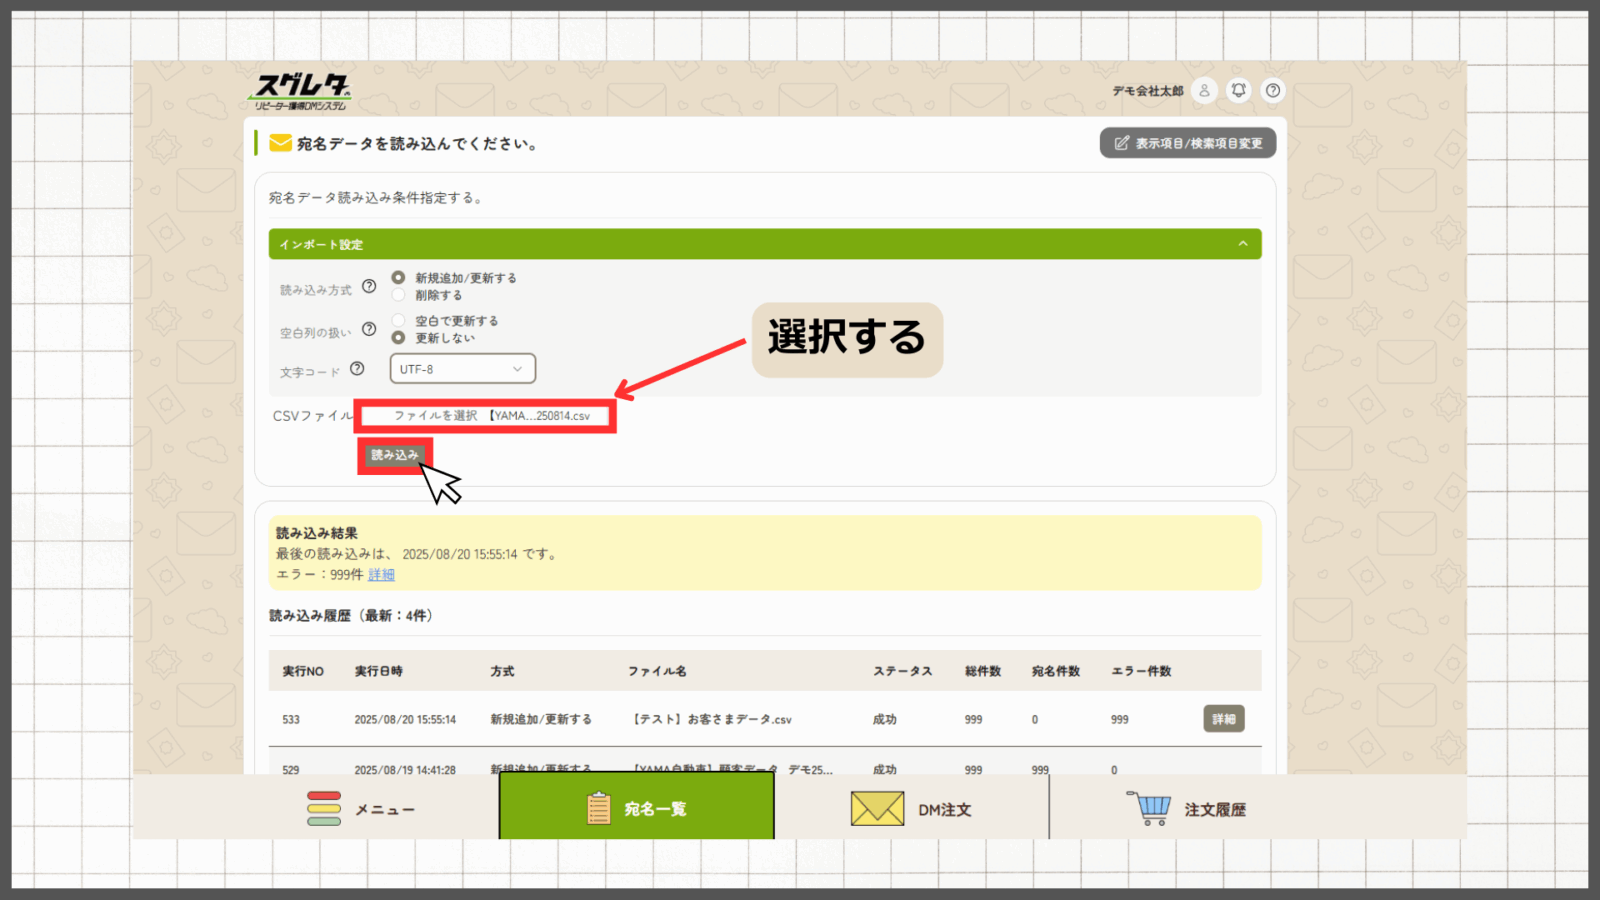Open the 宛名一覧 tab
1600x900 pixels.
pyautogui.click(x=637, y=808)
